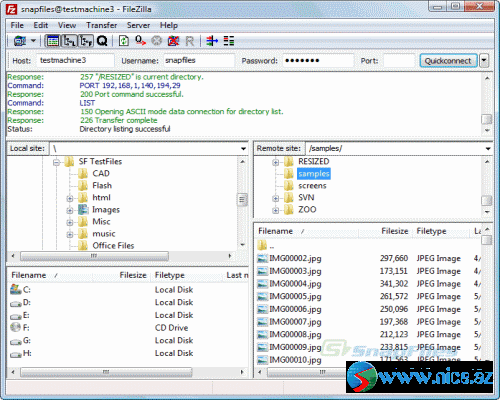Open the File menu

point(17,25)
